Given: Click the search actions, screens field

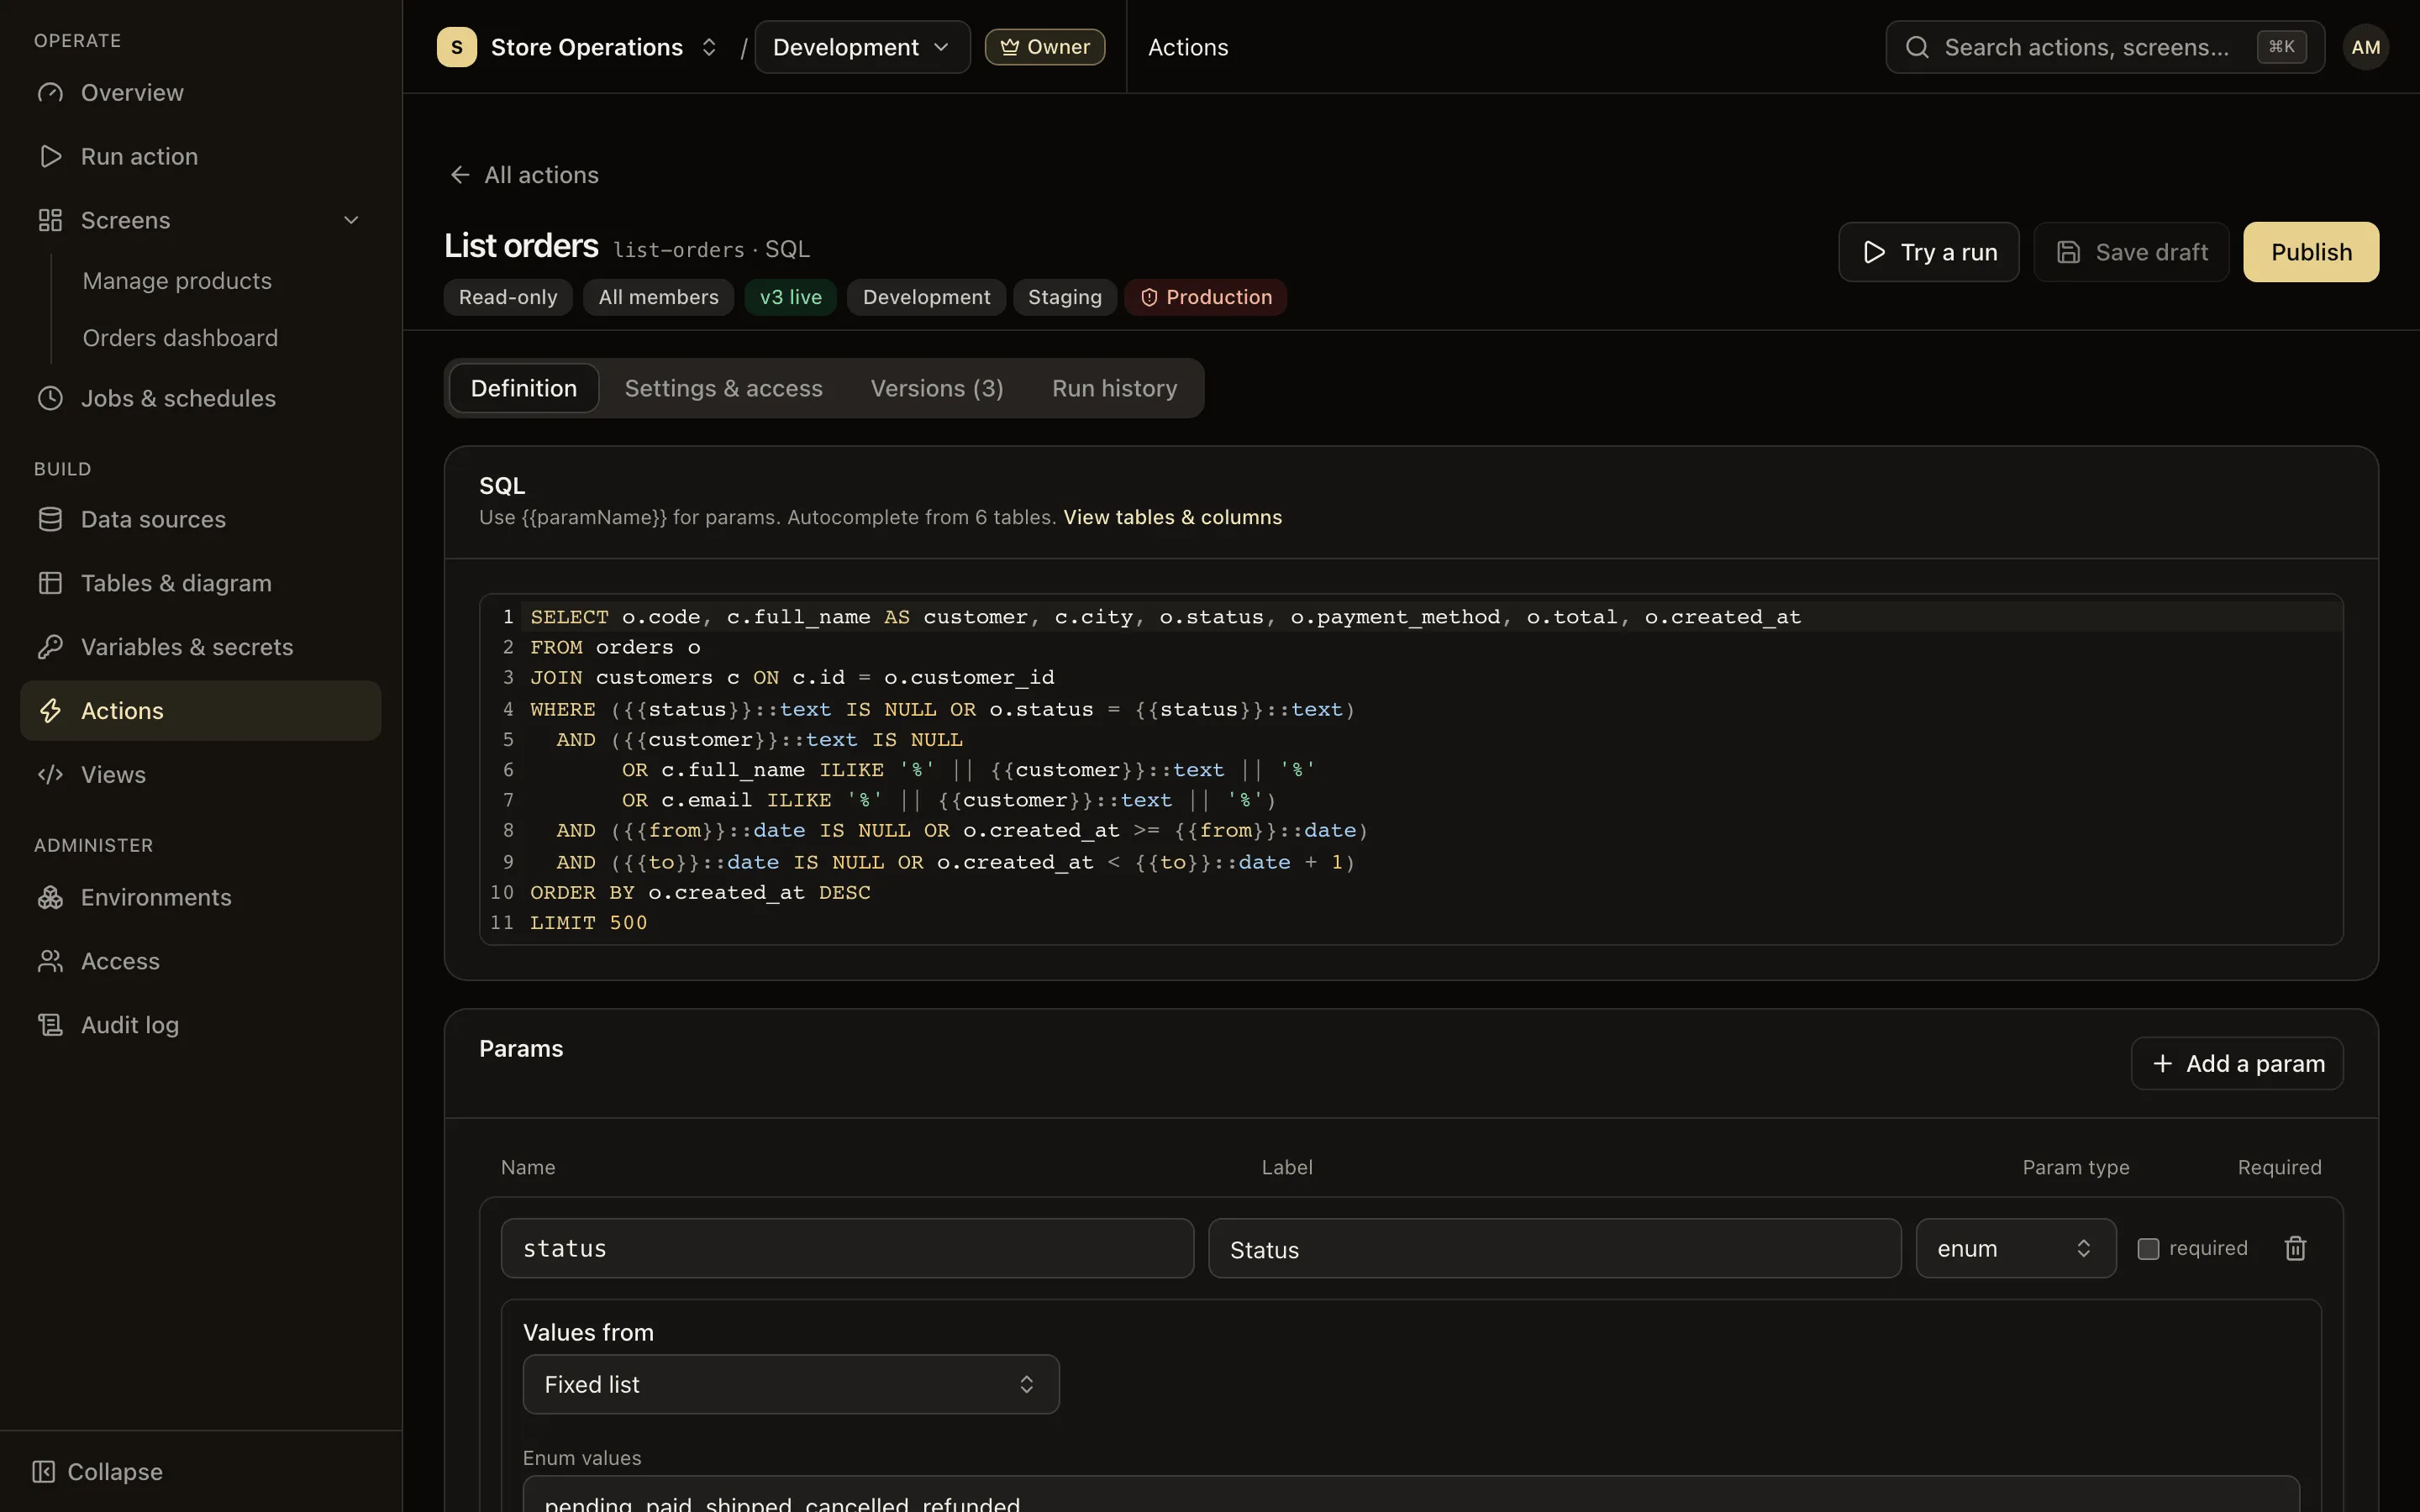Looking at the screenshot, I should (2104, 47).
